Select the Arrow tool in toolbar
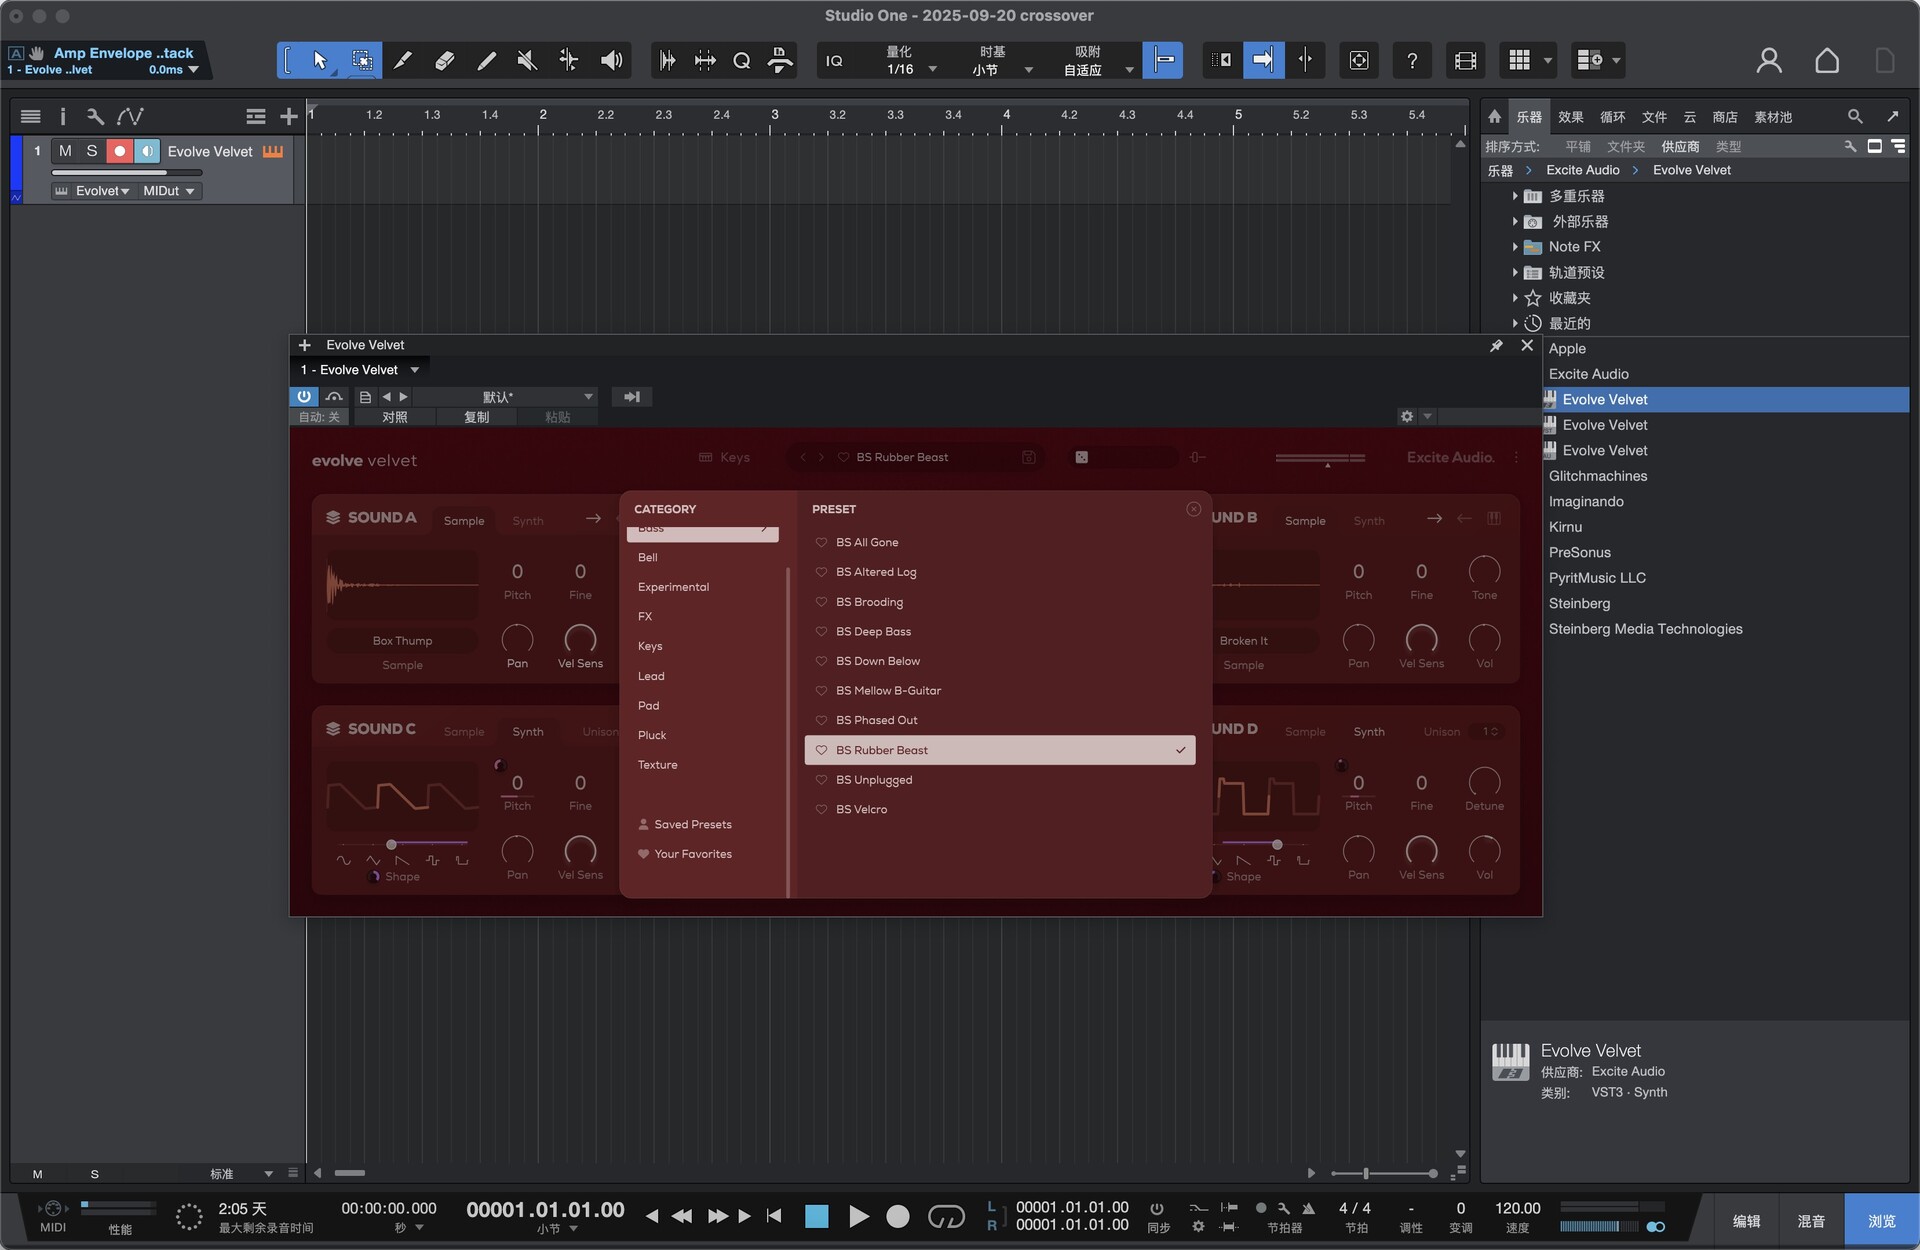1920x1250 pixels. pyautogui.click(x=320, y=61)
